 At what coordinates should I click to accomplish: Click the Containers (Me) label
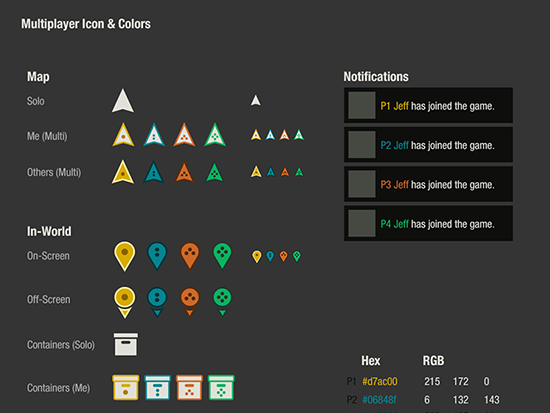click(x=59, y=388)
